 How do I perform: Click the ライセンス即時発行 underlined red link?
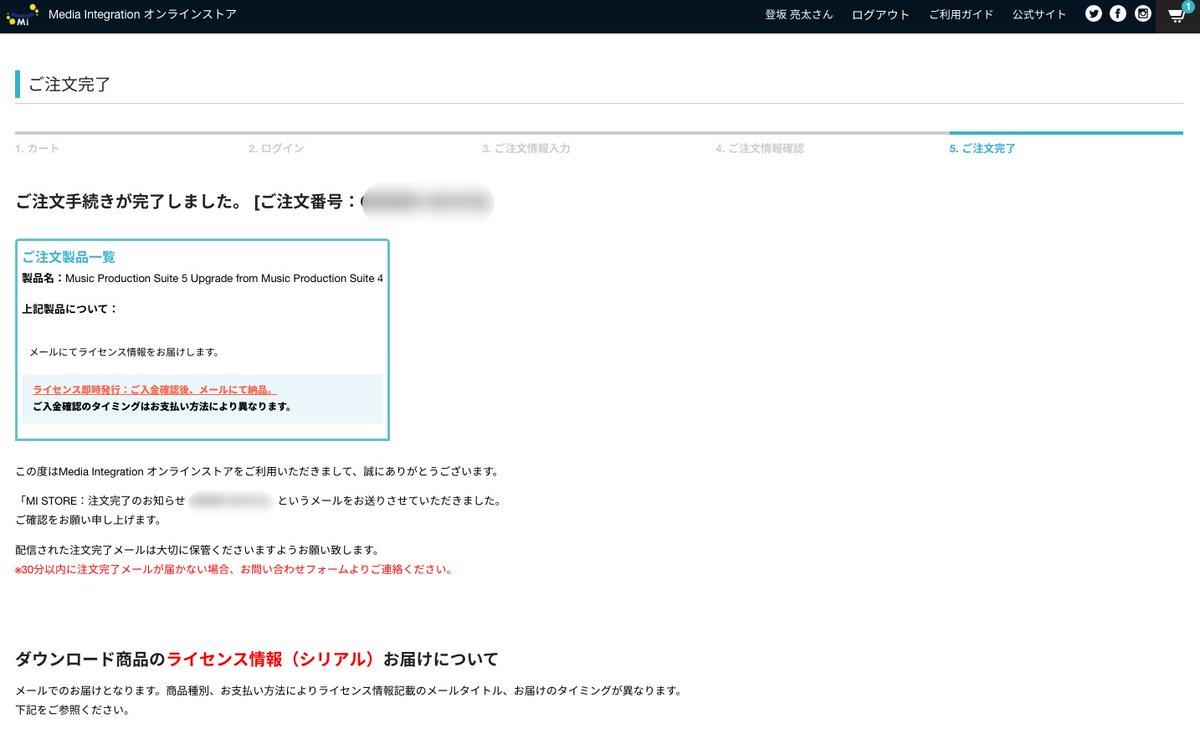tap(154, 390)
